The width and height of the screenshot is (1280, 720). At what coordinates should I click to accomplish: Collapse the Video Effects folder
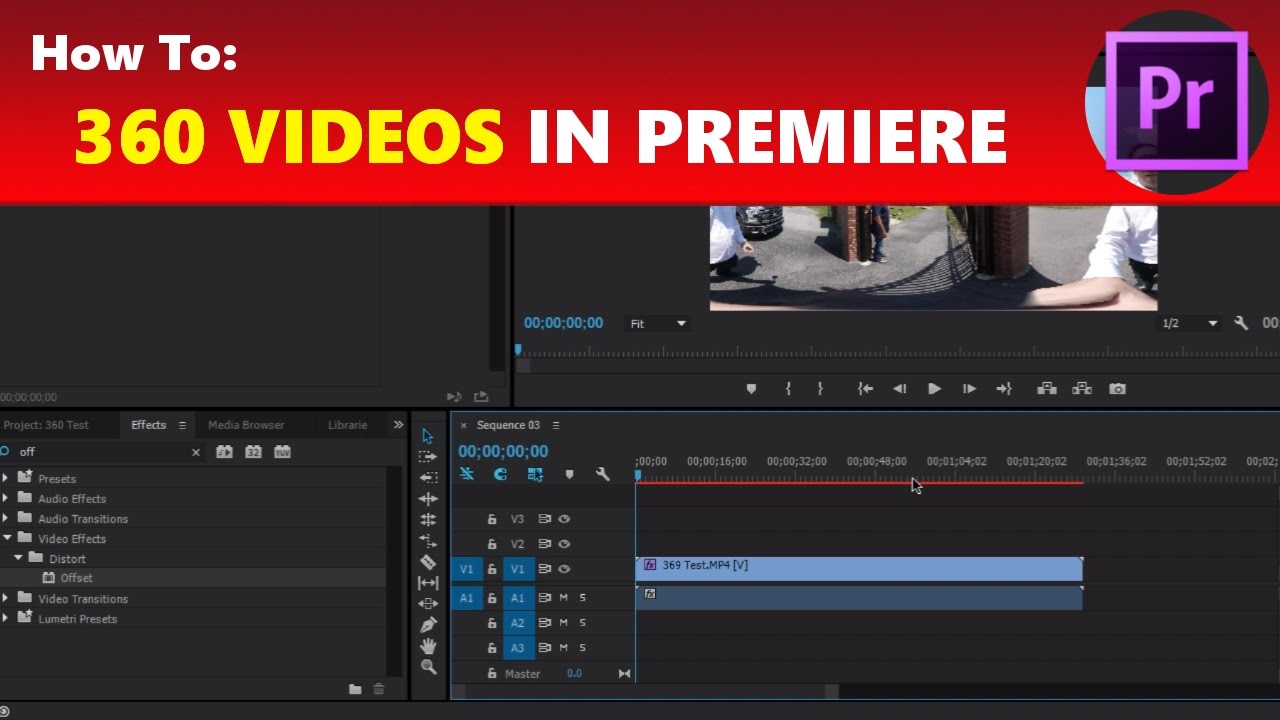(6, 538)
